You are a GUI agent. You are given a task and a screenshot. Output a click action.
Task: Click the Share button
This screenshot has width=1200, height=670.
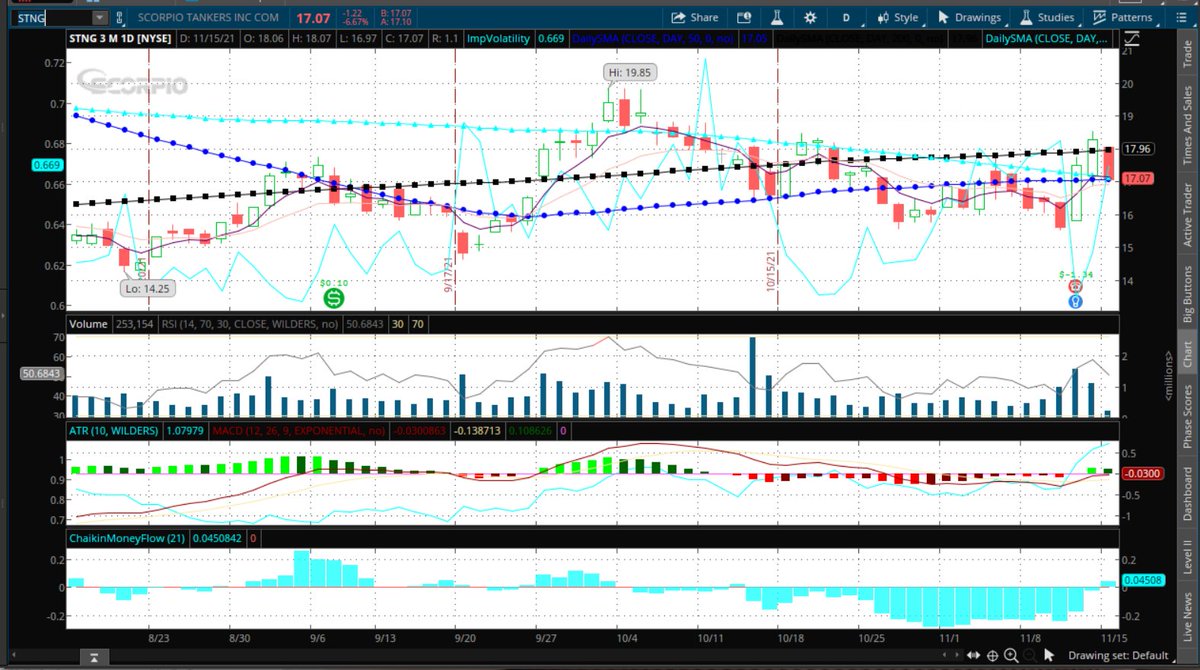pos(694,17)
